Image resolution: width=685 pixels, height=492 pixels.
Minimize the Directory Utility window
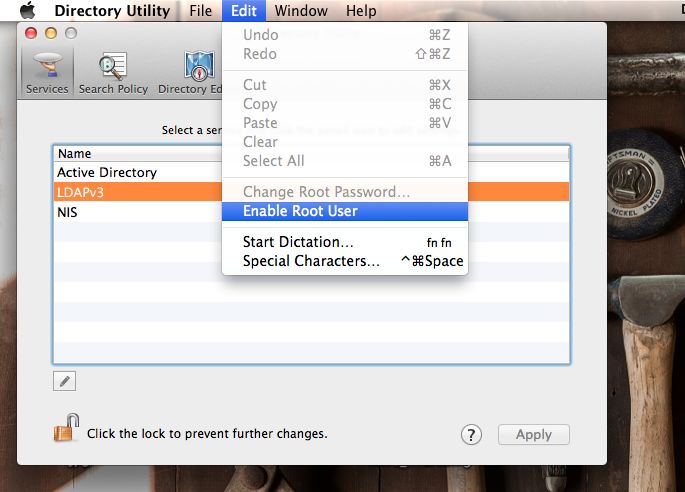coord(51,33)
